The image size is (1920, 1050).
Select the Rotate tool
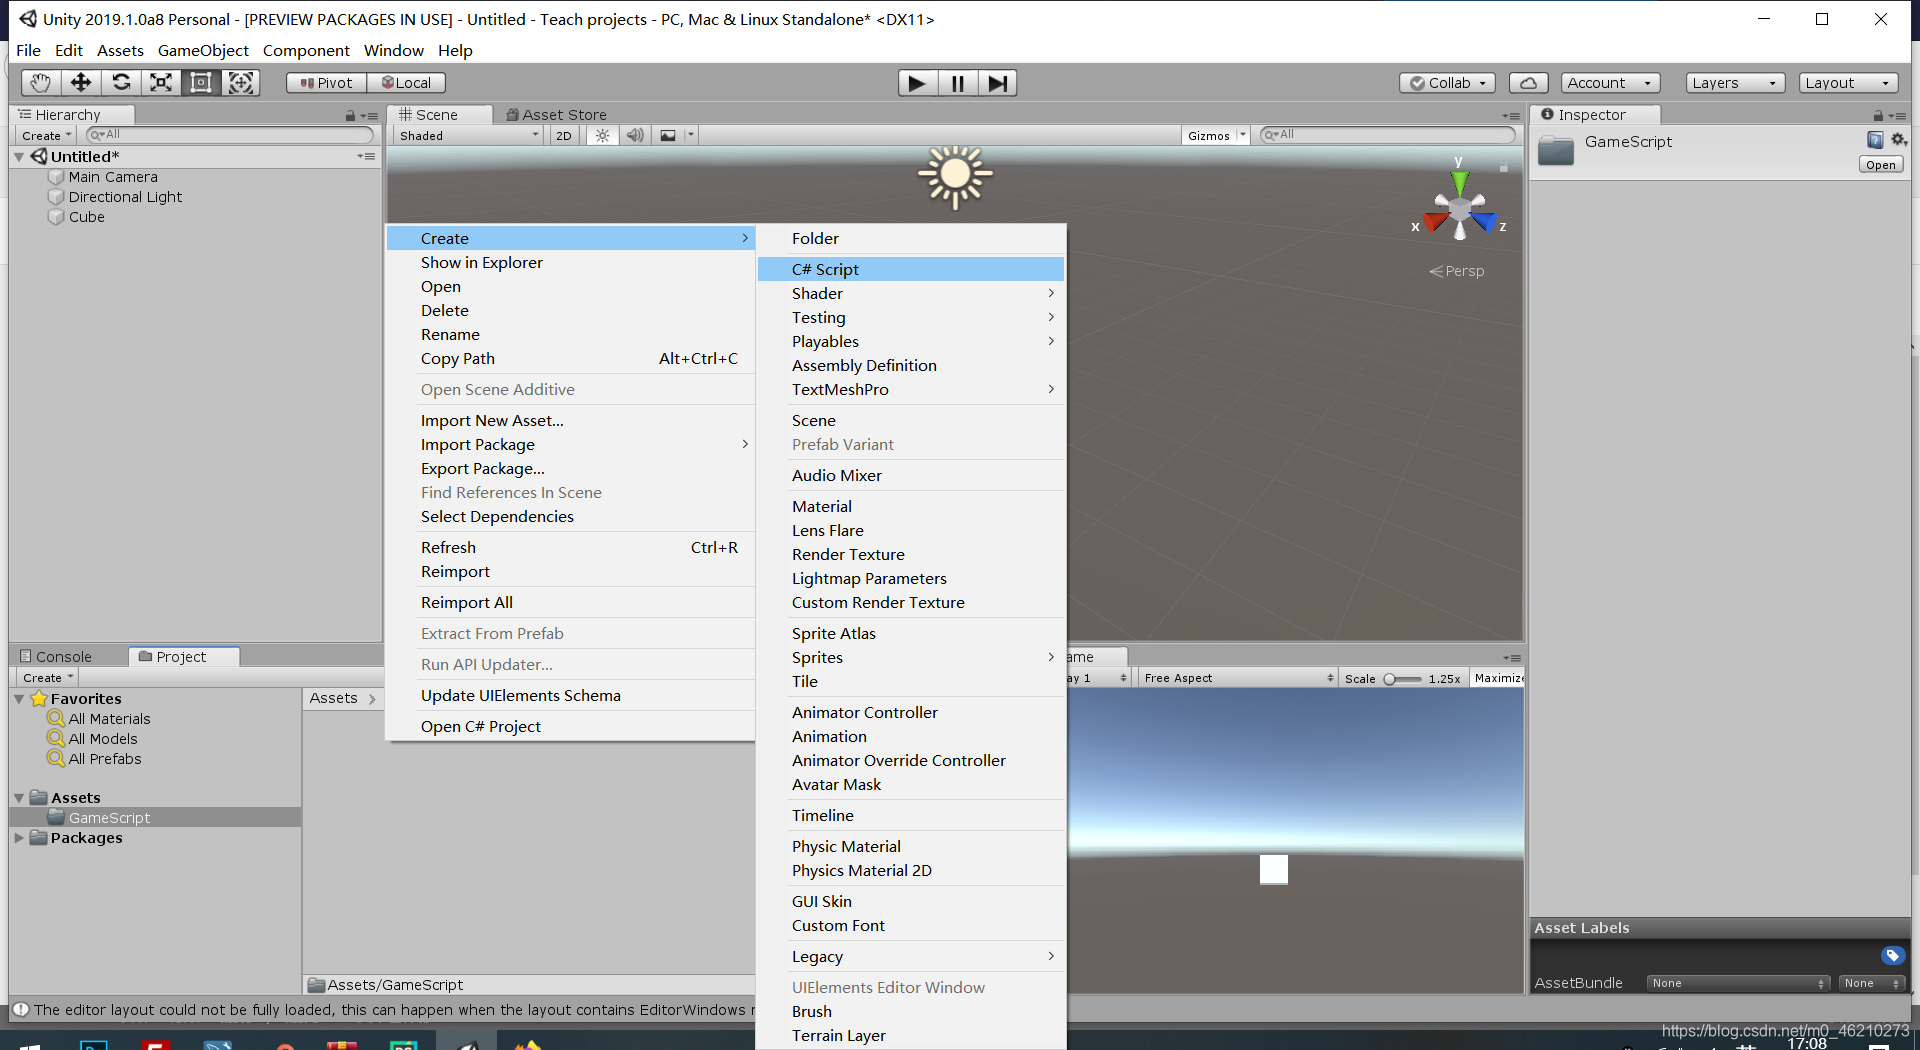(121, 83)
